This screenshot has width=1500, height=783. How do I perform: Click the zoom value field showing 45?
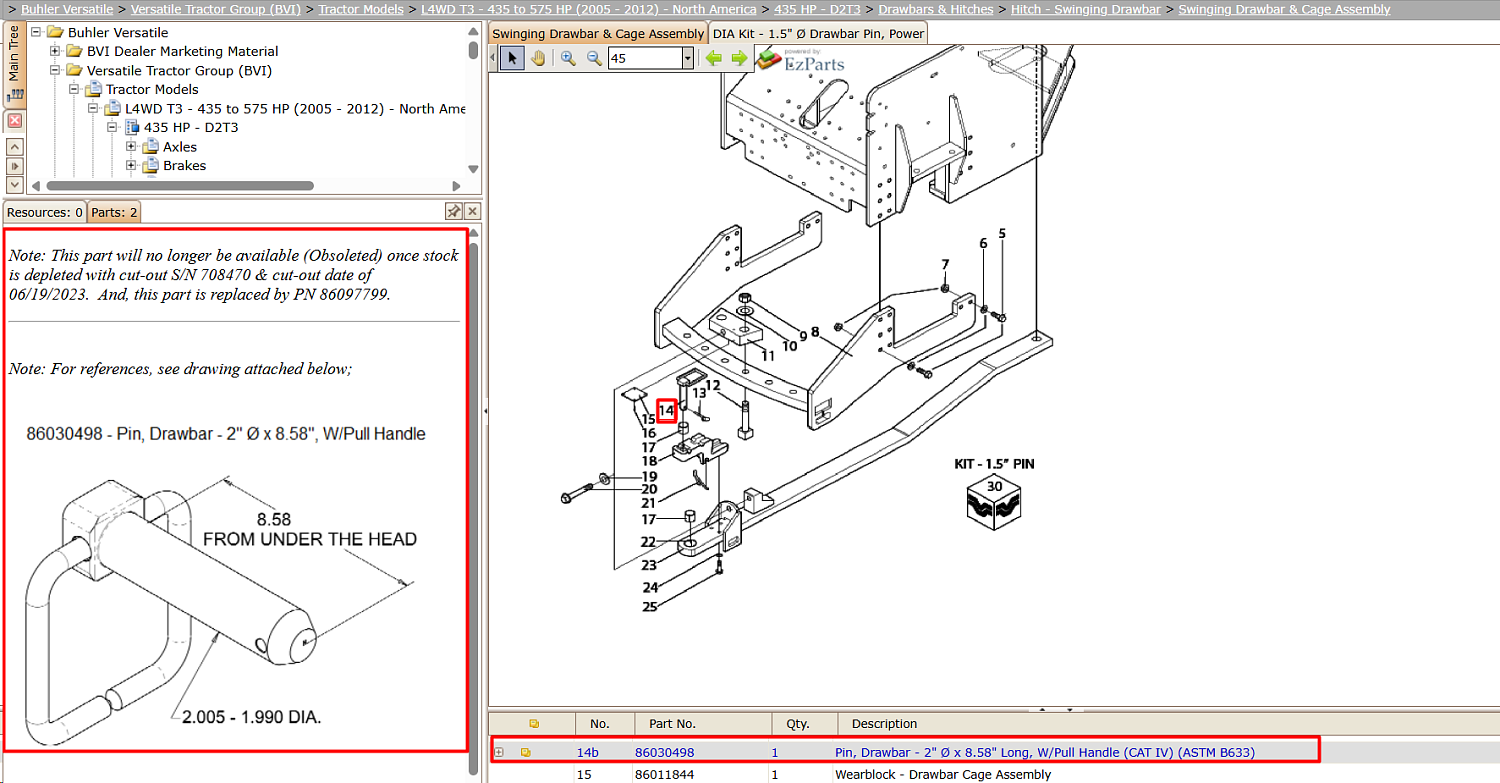coord(644,58)
